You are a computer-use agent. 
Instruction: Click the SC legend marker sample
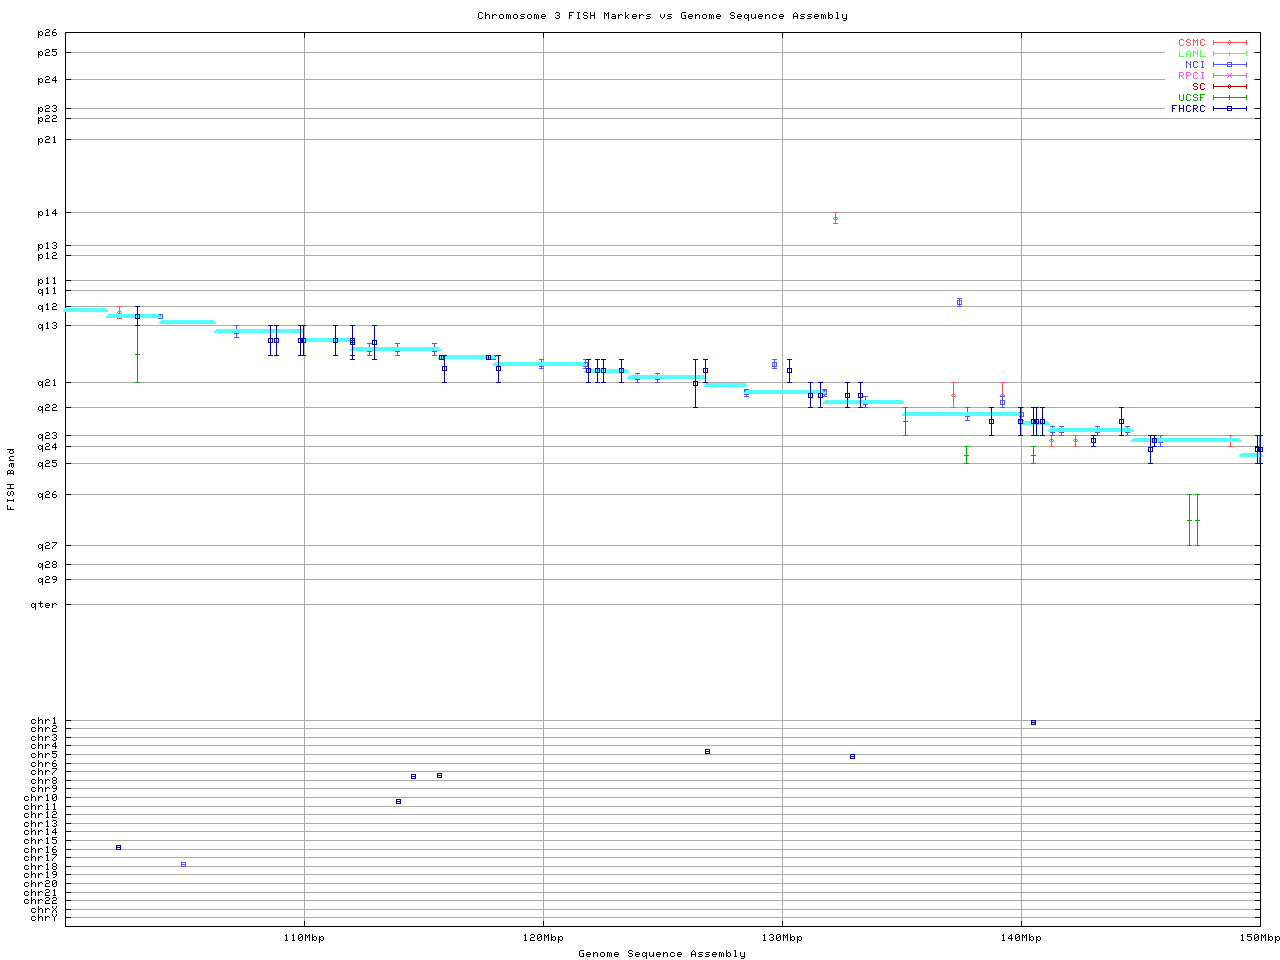tap(1229, 87)
